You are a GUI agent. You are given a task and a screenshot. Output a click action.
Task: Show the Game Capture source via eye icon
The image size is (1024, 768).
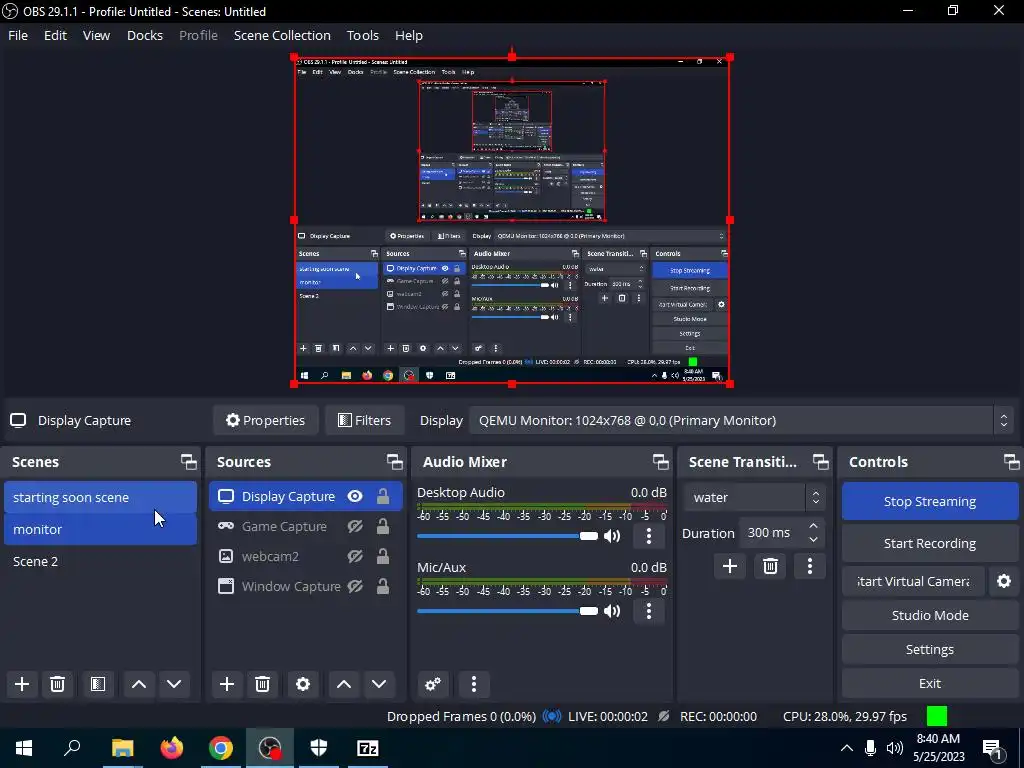355,526
